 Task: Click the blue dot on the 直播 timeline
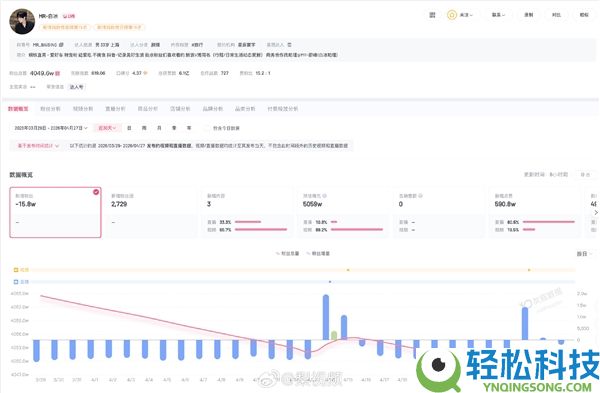click(330, 282)
